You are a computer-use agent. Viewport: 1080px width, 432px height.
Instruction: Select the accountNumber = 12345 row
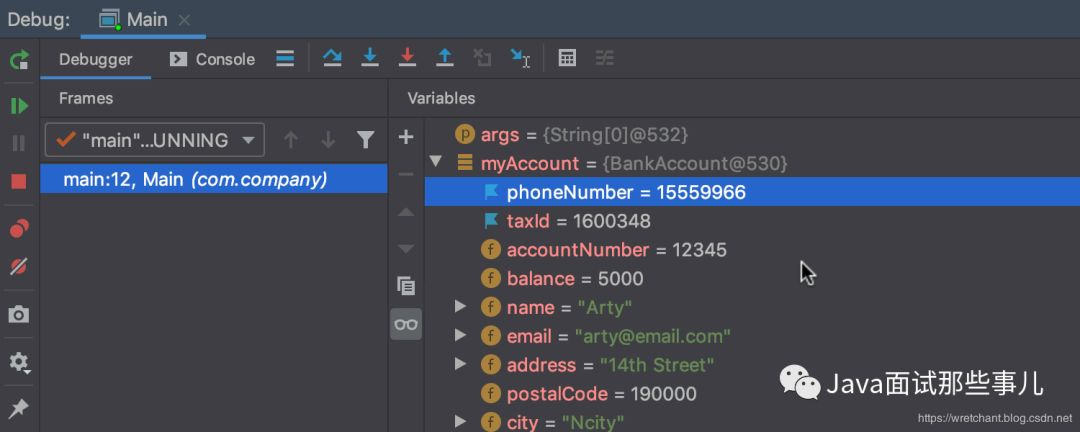pyautogui.click(x=752, y=249)
